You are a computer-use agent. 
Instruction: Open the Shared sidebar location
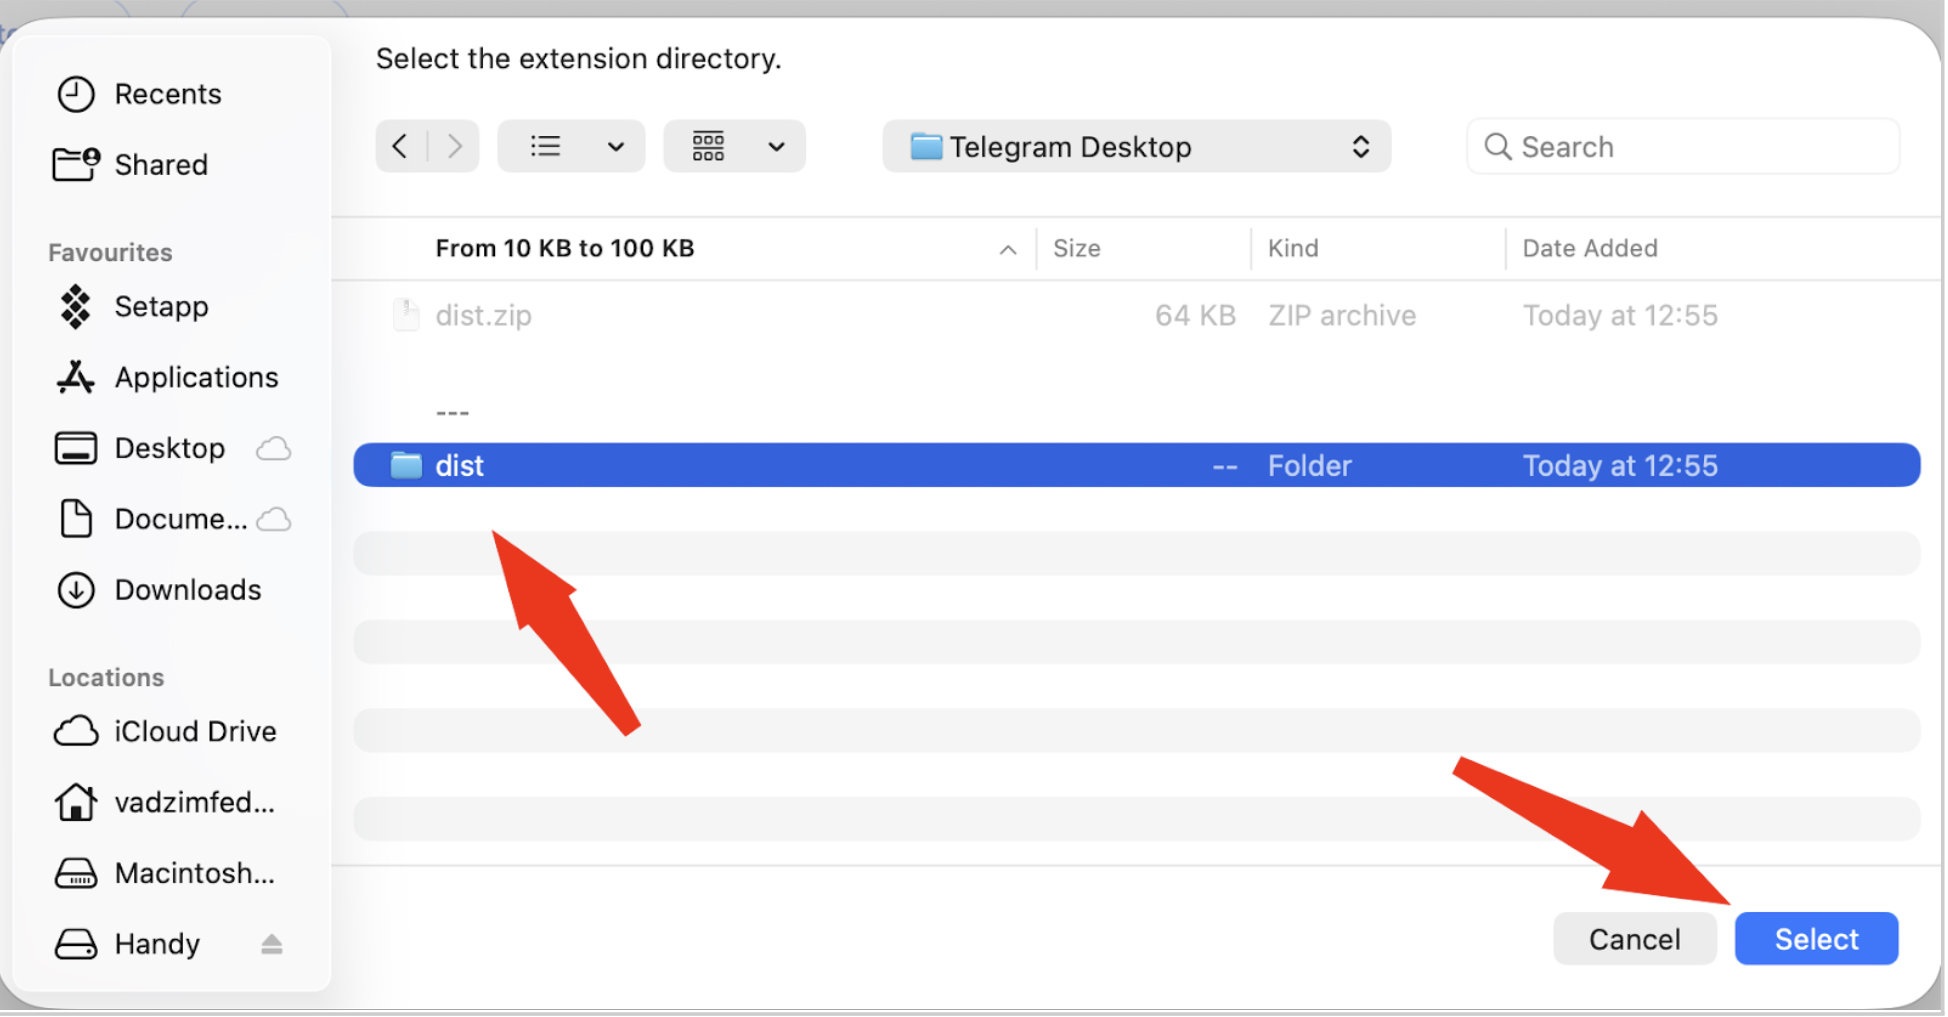click(161, 165)
